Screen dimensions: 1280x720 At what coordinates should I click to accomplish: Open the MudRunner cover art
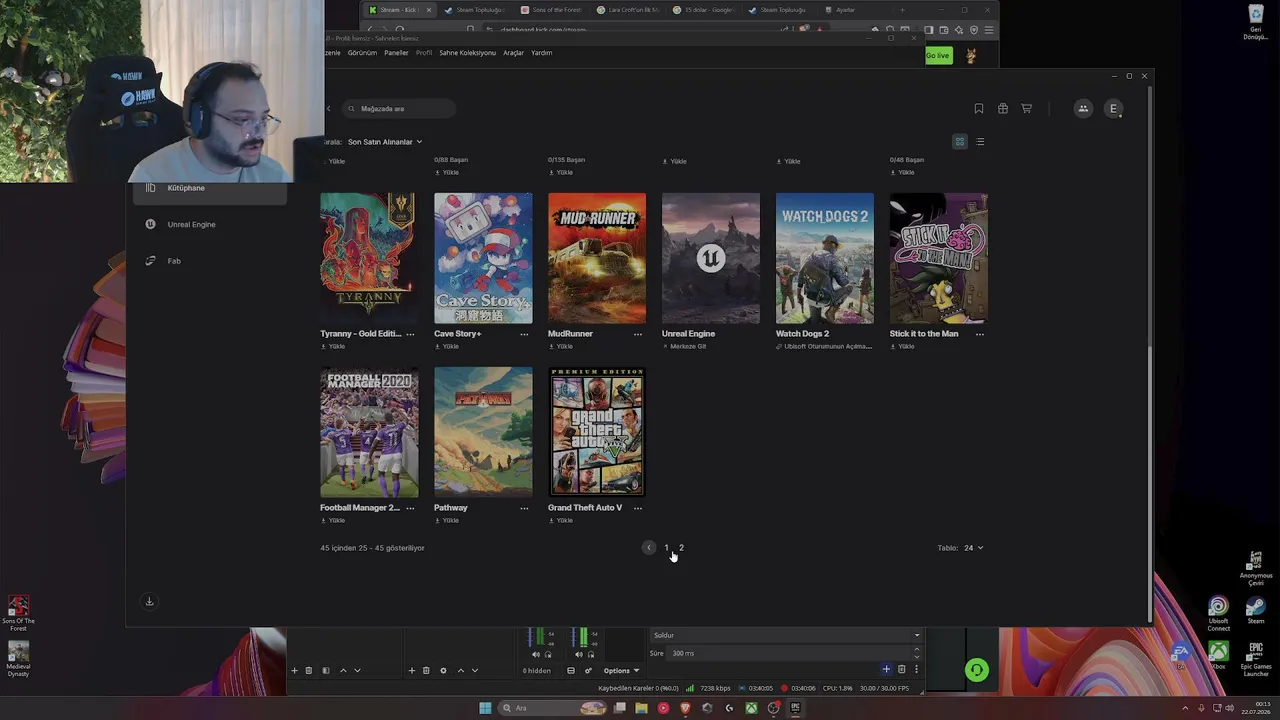tap(597, 258)
